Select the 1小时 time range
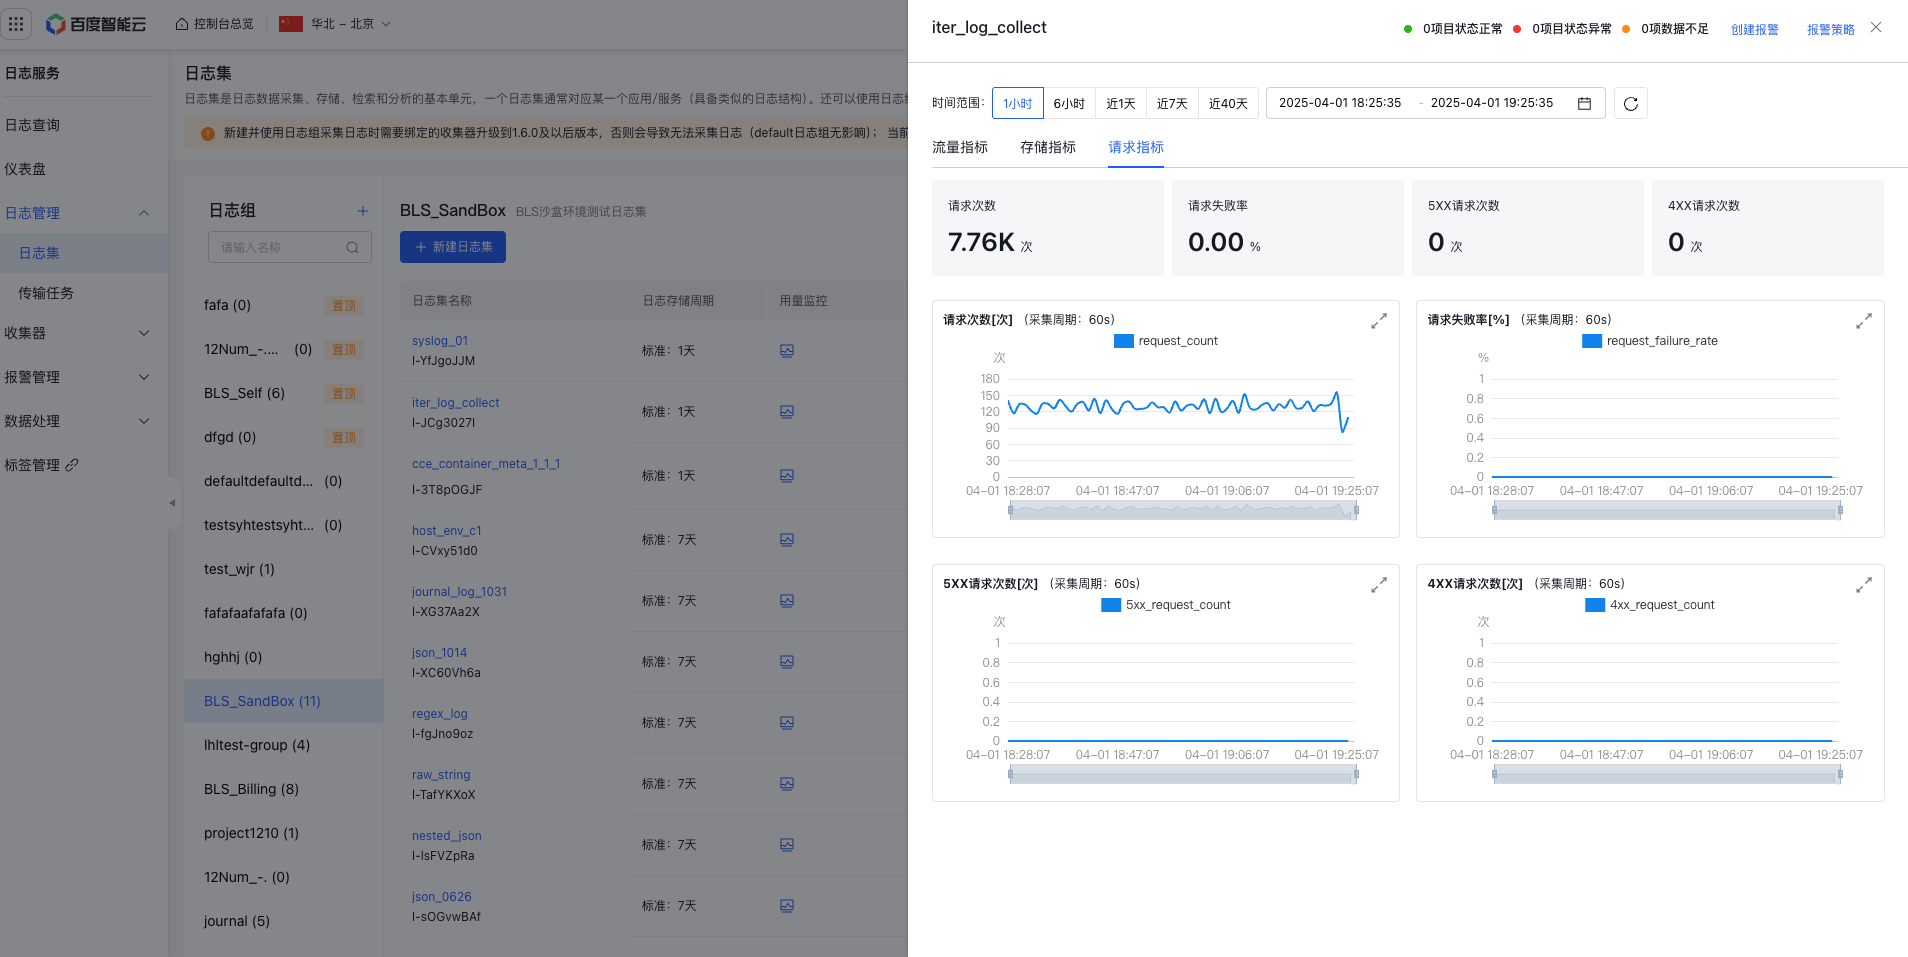The height and width of the screenshot is (957, 1908). pyautogui.click(x=1018, y=103)
